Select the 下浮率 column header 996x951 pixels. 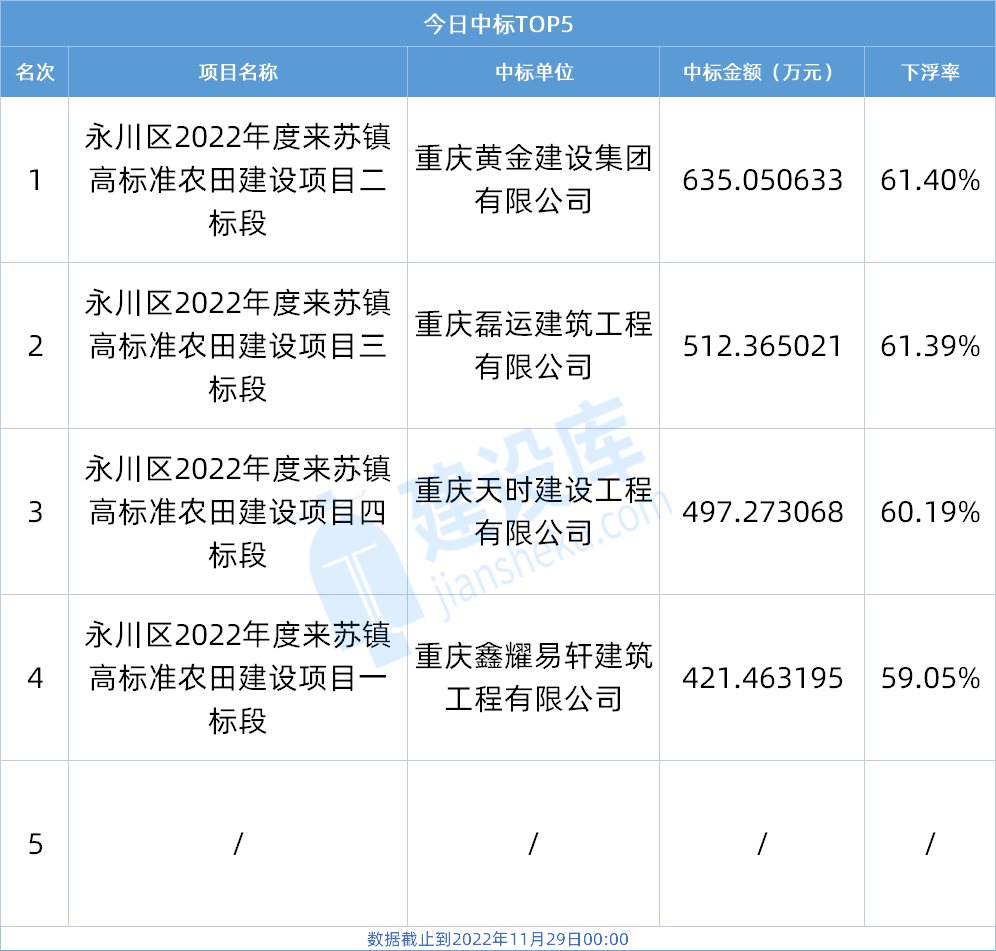click(x=929, y=72)
